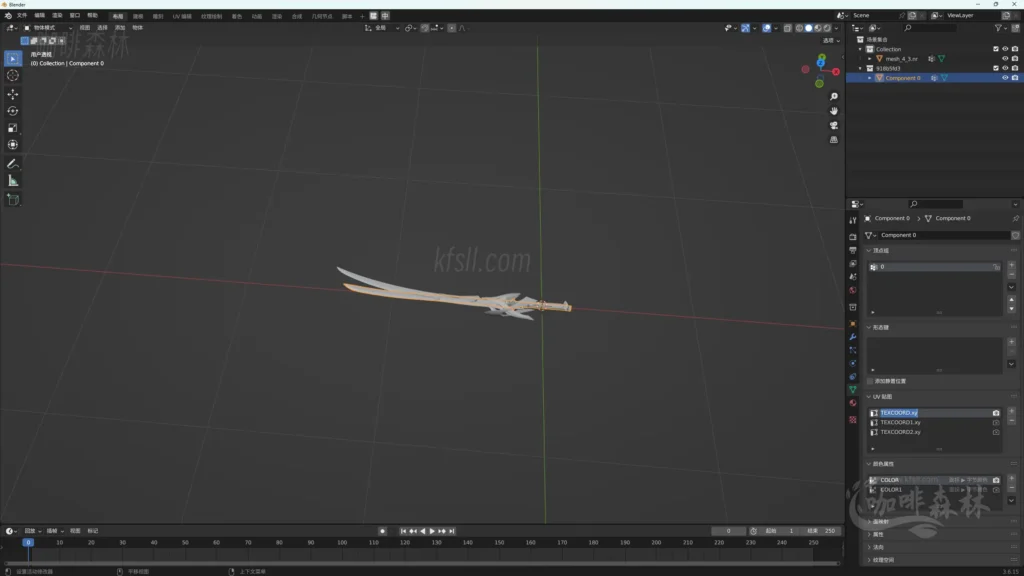Switch to the UV 编辑 workspace tab
The image size is (1024, 576).
pos(182,16)
